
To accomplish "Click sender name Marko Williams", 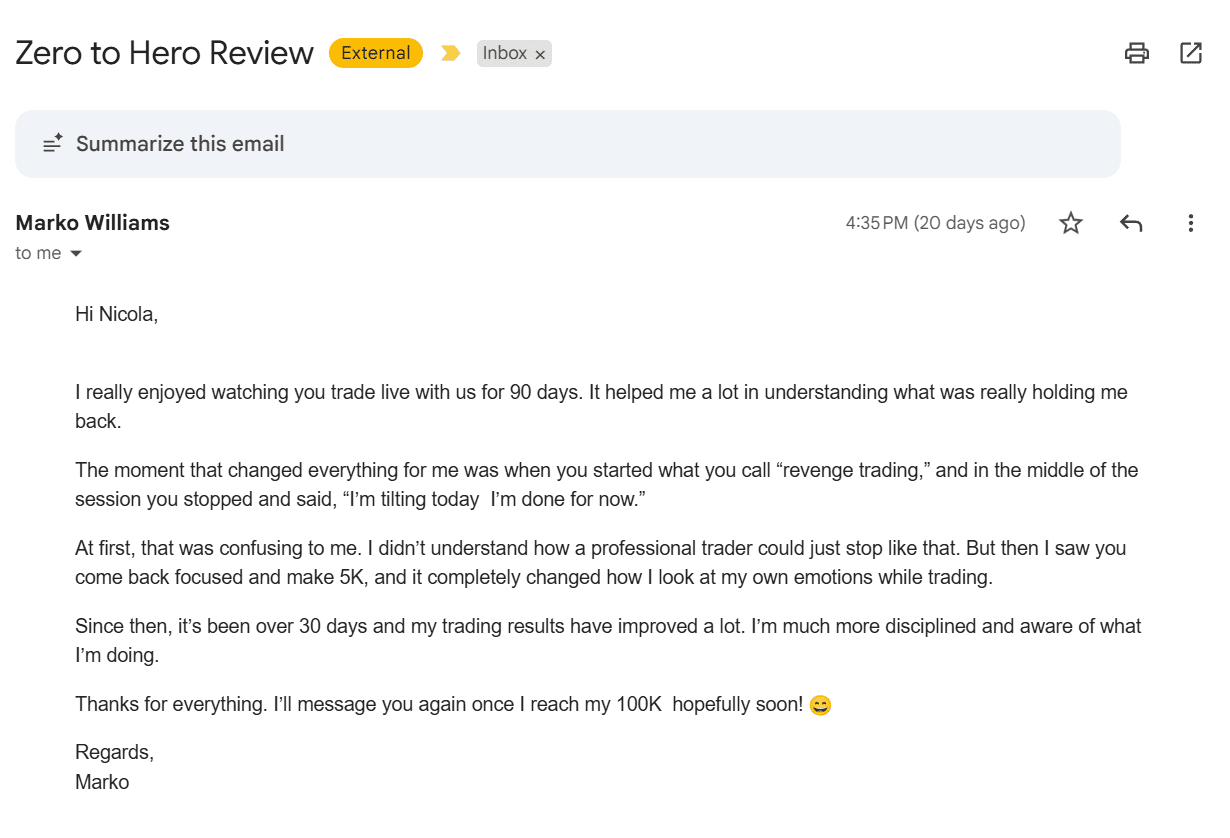I will click(93, 223).
